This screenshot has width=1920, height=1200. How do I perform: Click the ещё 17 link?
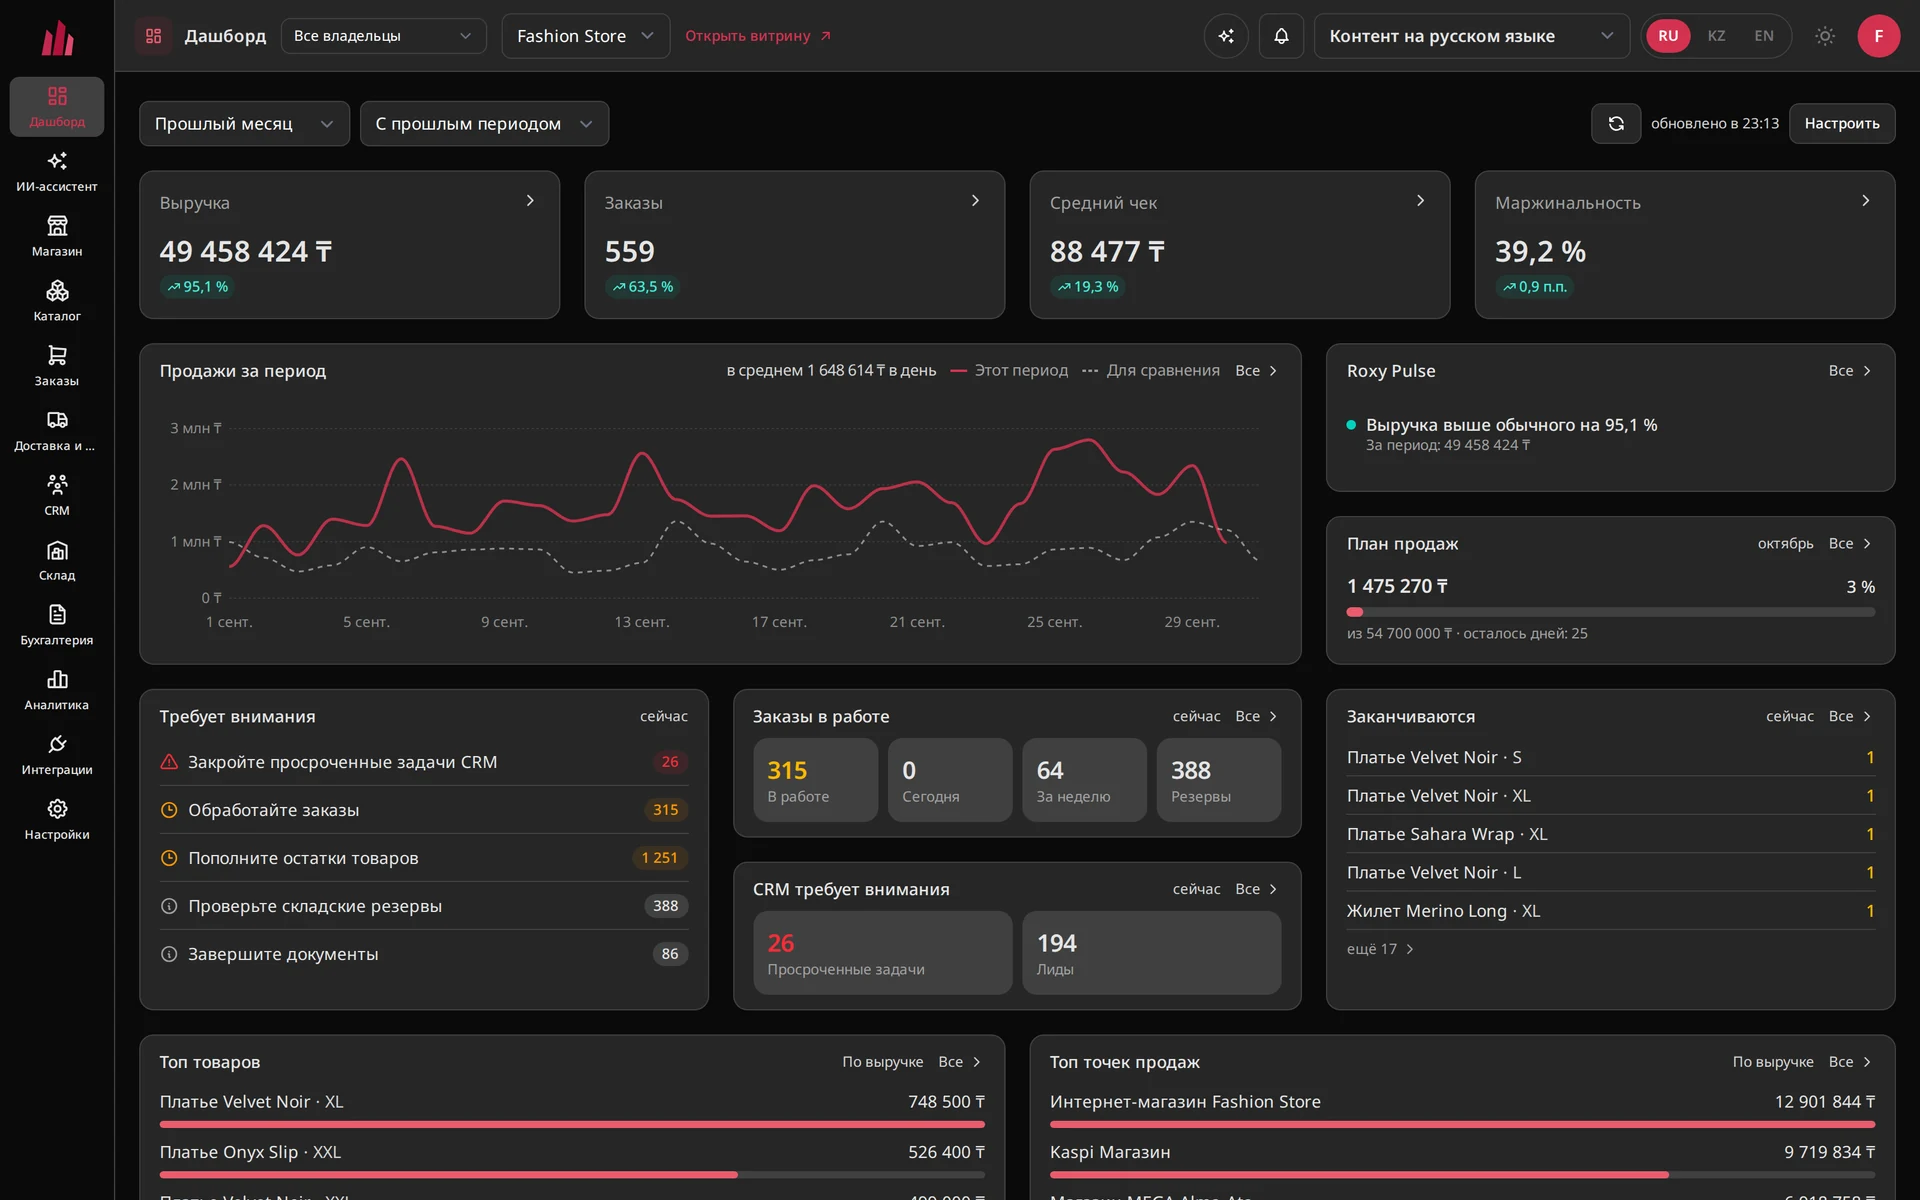1380,949
